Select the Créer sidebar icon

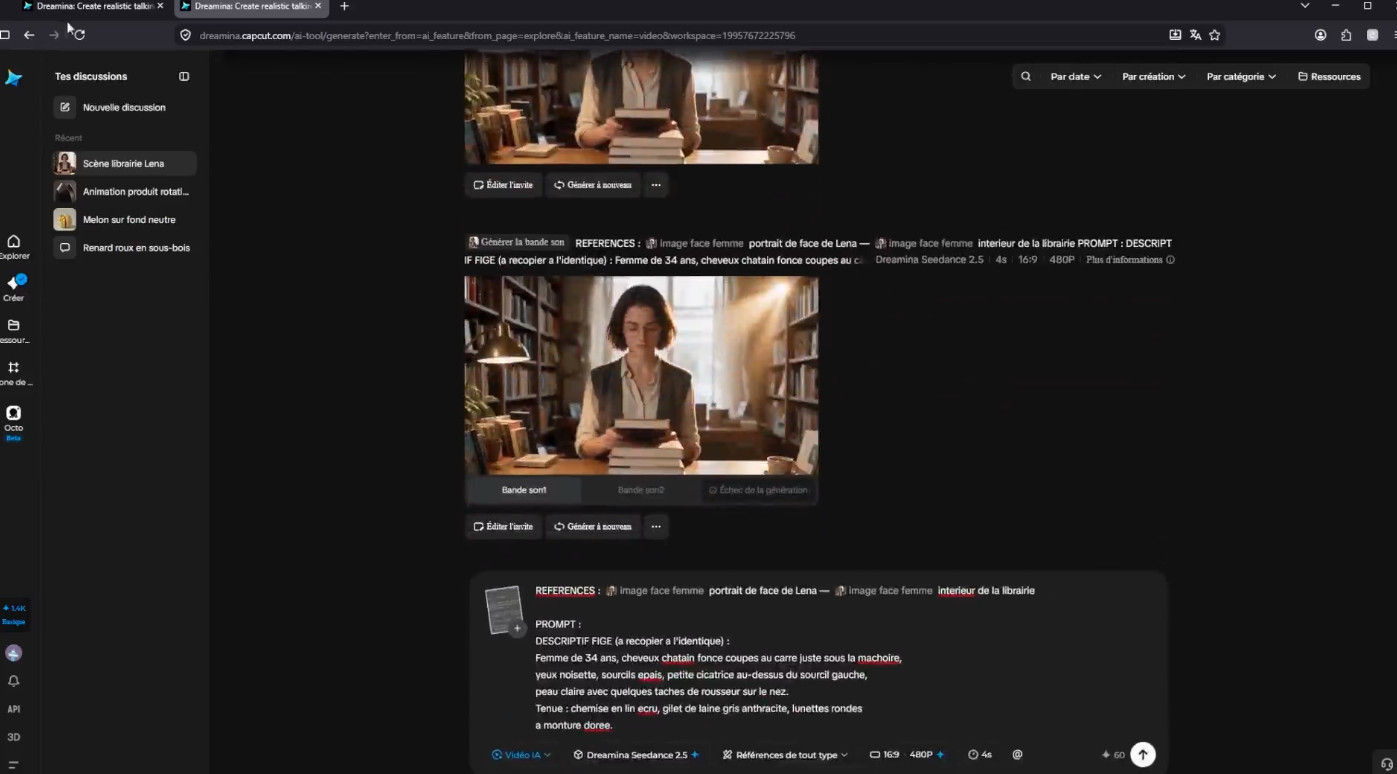[14, 288]
